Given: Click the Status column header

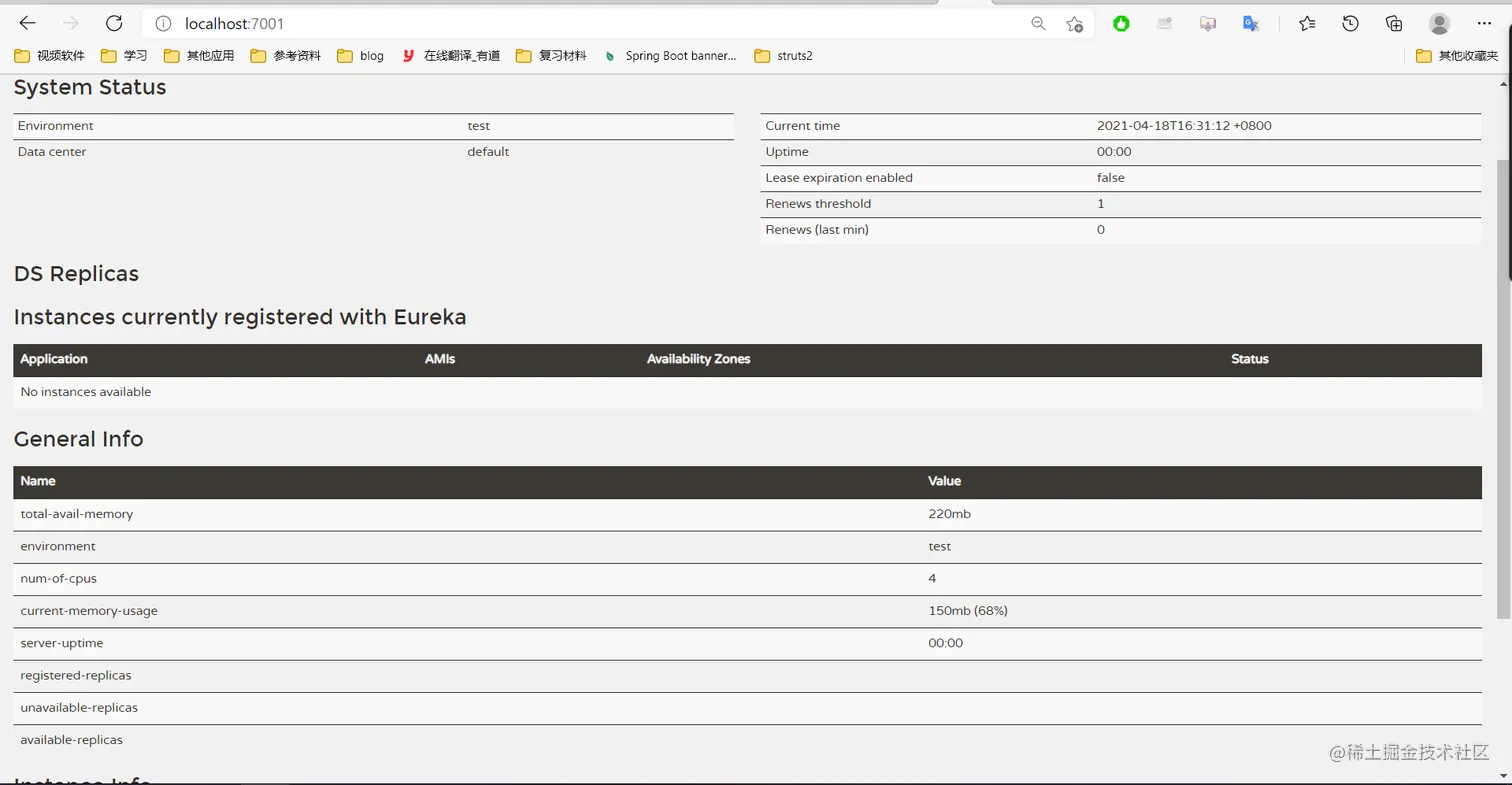Looking at the screenshot, I should (x=1250, y=359).
